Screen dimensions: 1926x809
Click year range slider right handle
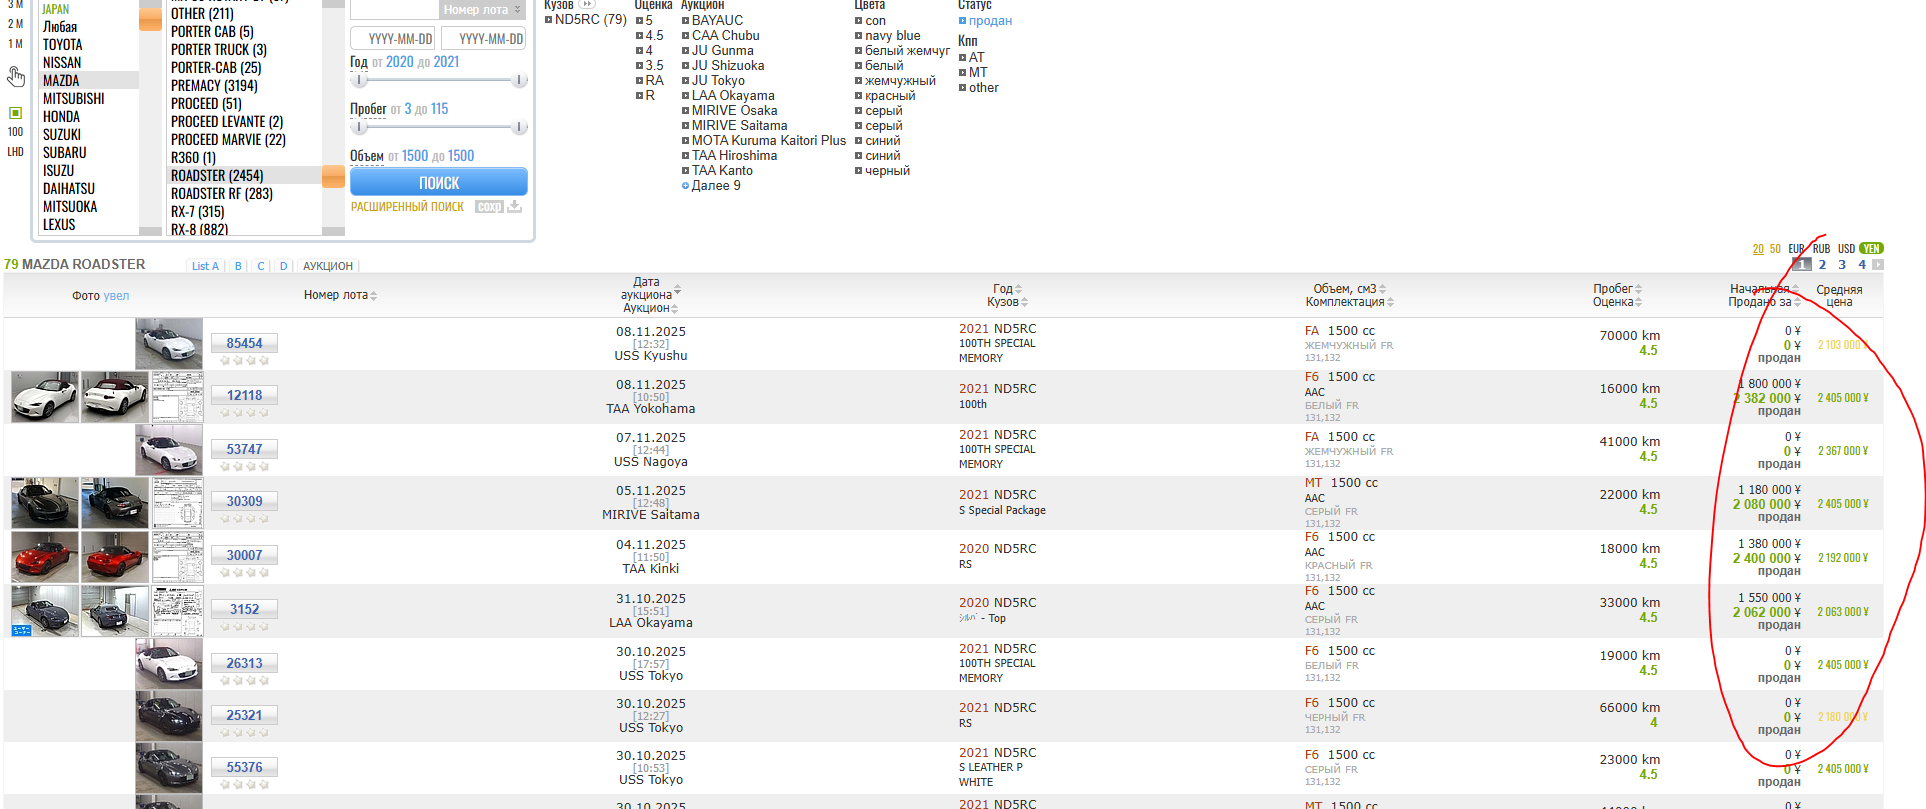519,80
